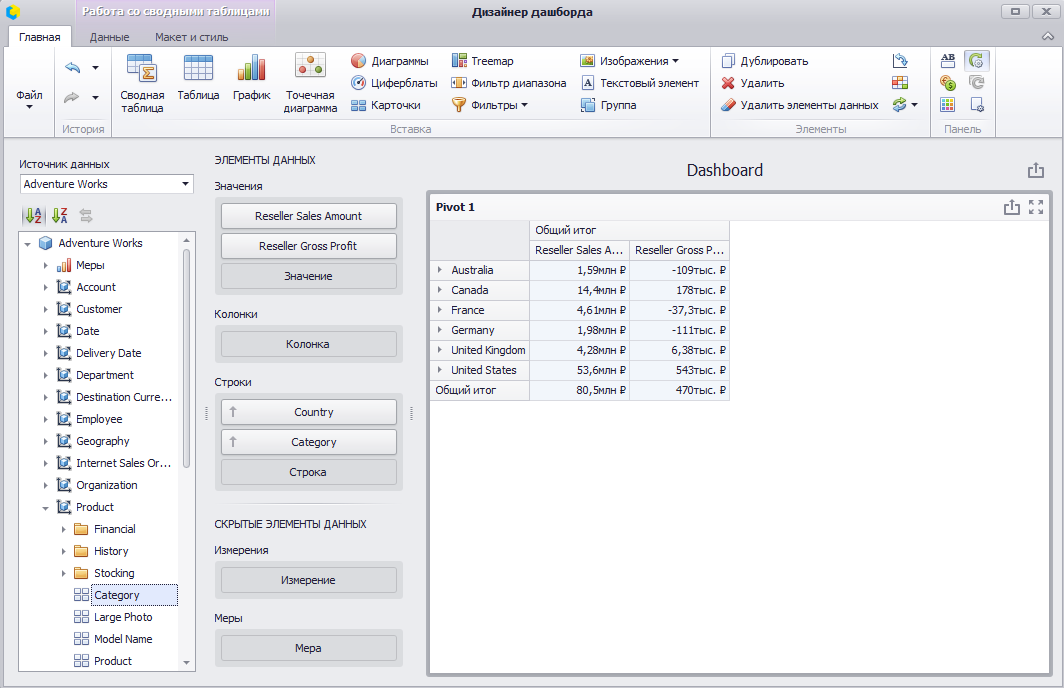Click the Измерение placeholder button

coord(309,580)
